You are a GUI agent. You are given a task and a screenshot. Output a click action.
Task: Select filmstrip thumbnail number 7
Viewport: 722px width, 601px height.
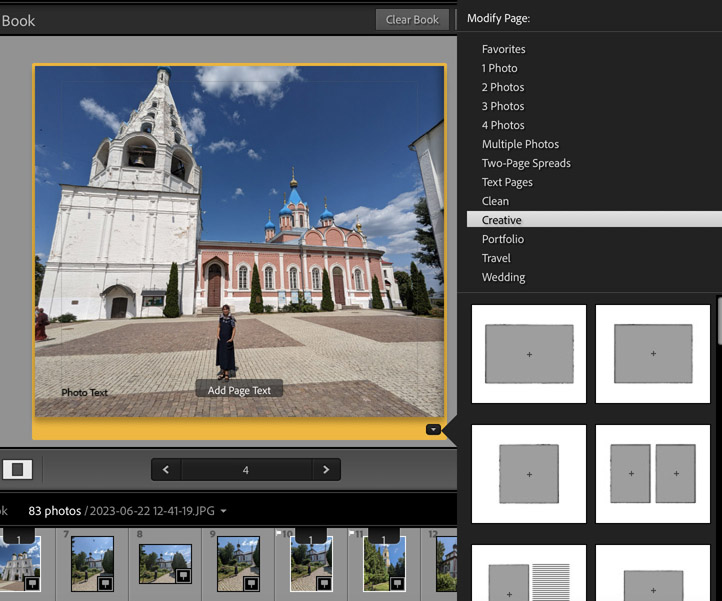(x=92, y=564)
